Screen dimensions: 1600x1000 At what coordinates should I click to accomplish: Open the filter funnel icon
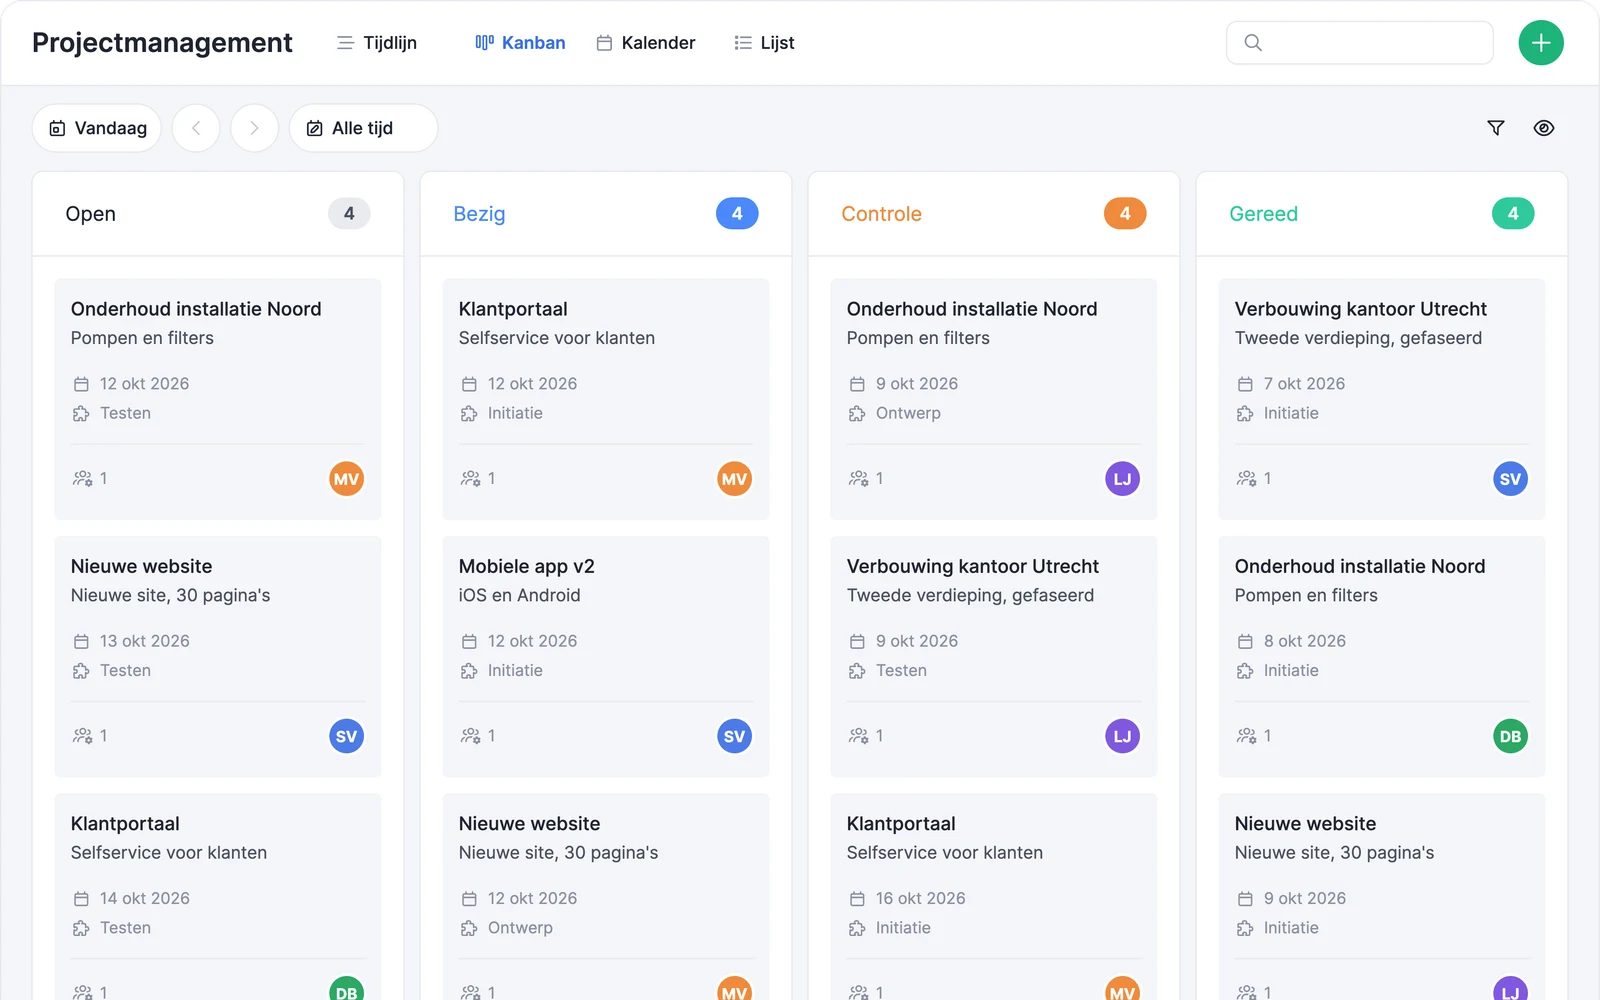1496,128
